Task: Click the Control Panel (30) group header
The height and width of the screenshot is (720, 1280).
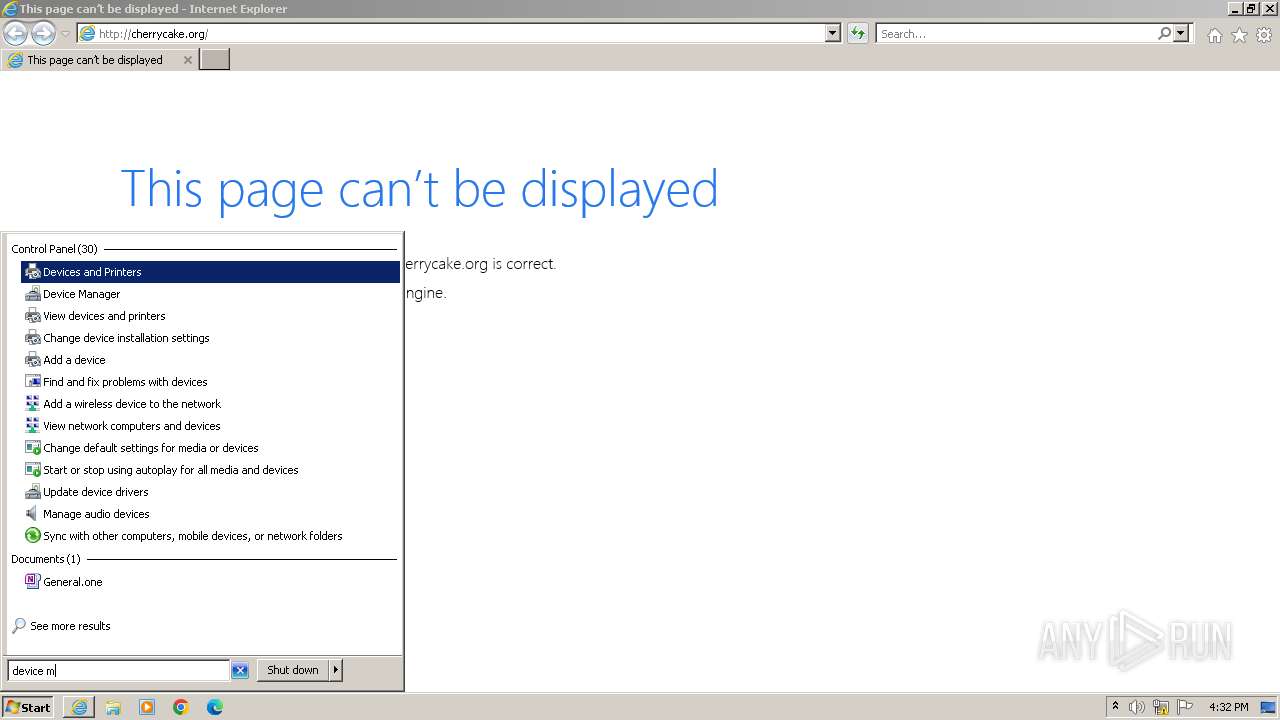Action: [54, 249]
